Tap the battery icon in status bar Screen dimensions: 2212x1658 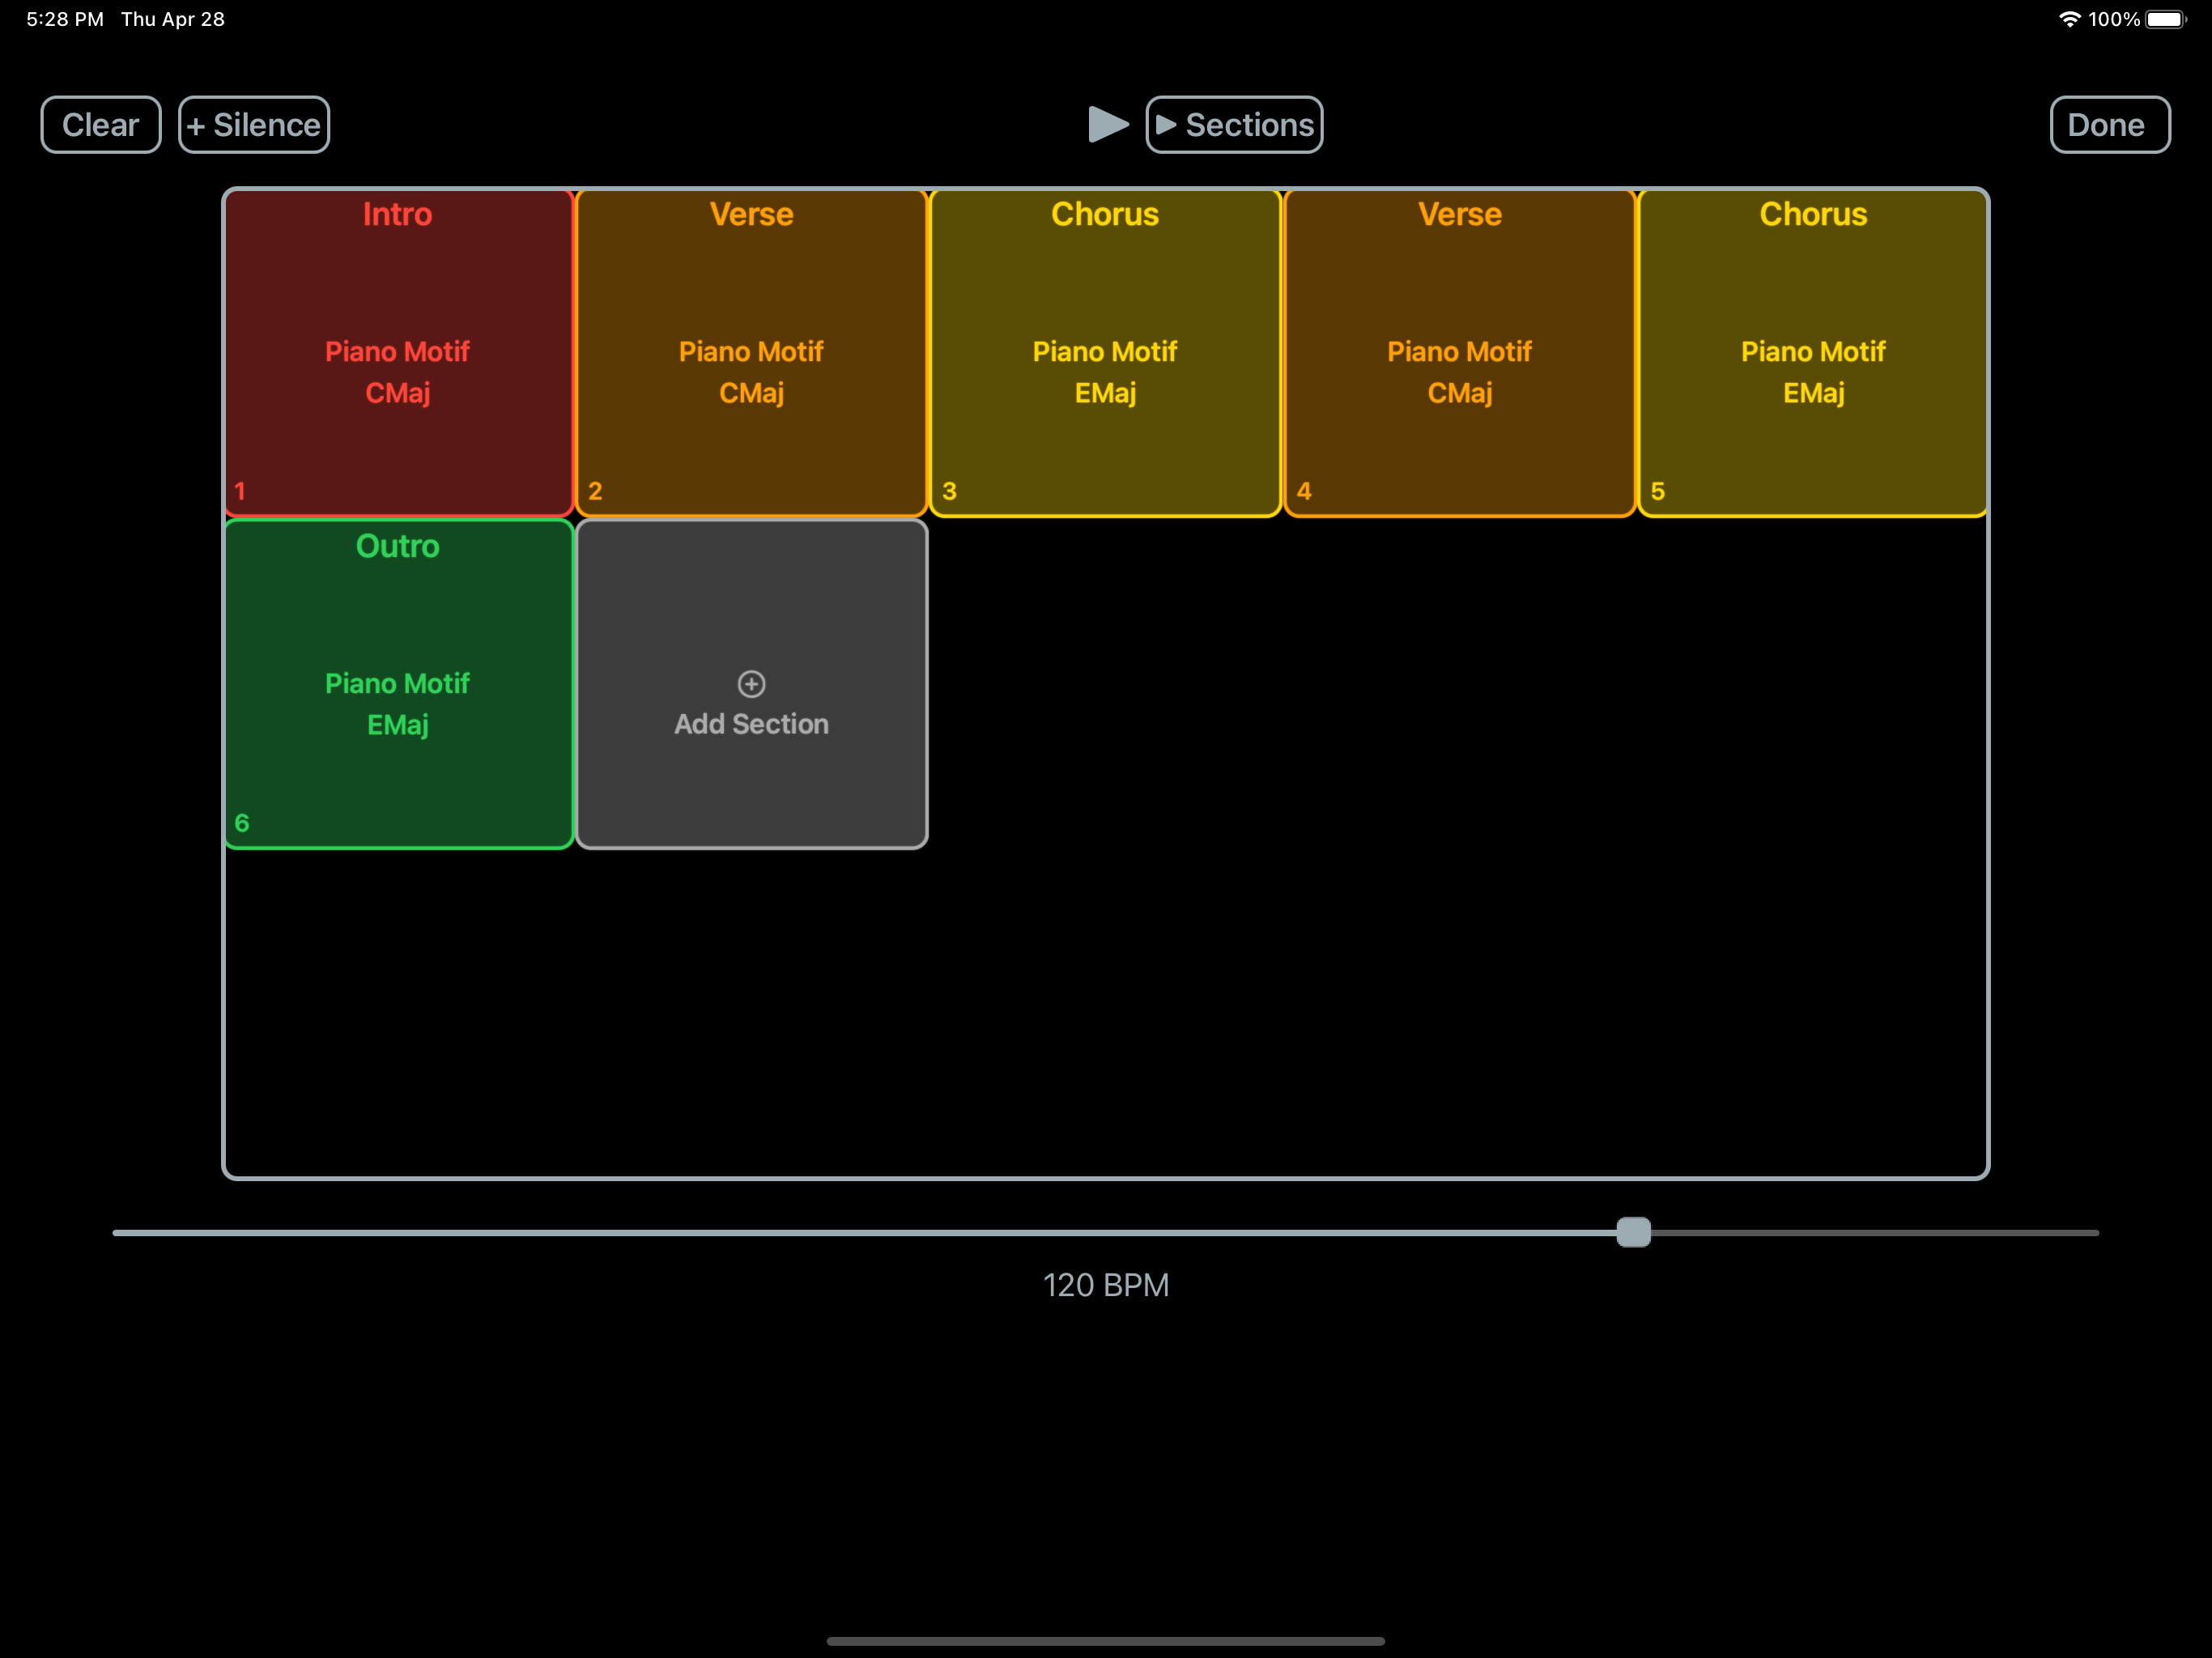2165,19
